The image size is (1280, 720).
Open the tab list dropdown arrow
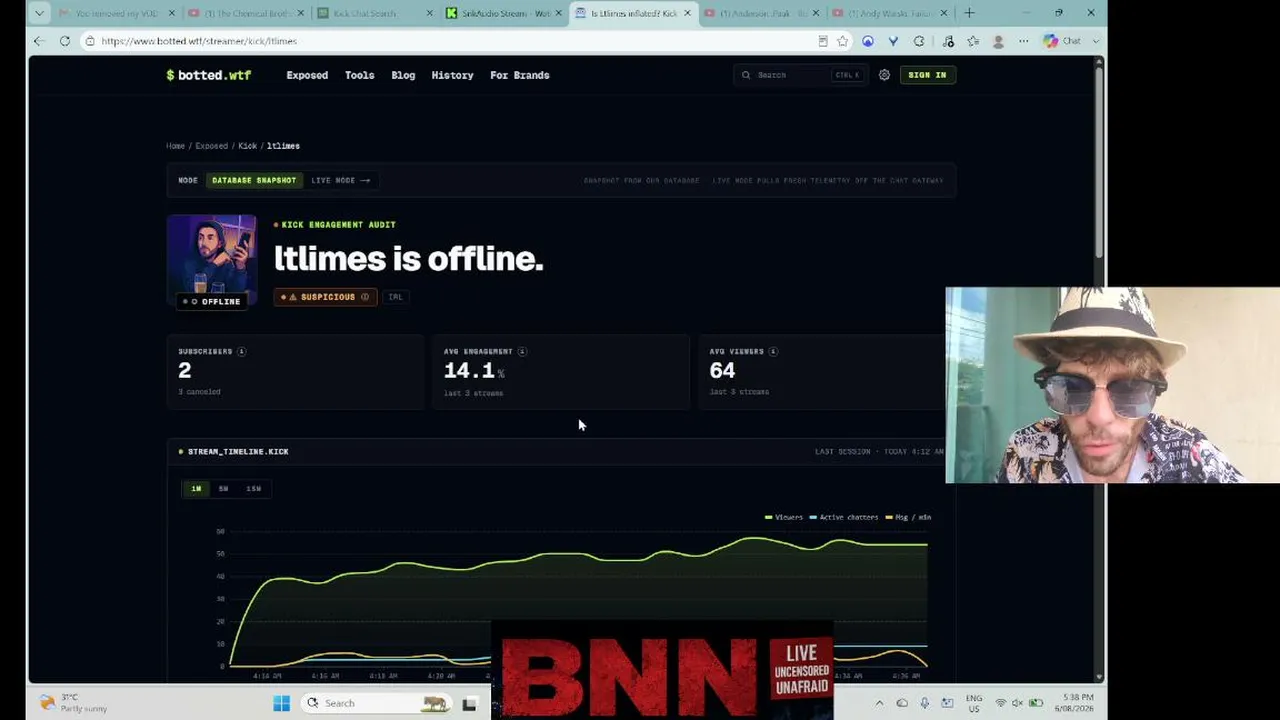click(x=38, y=13)
